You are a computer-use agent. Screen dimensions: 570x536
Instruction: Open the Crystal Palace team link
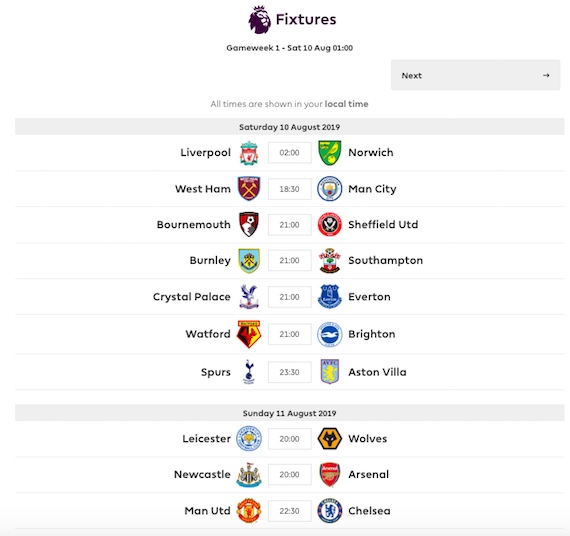pyautogui.click(x=192, y=297)
